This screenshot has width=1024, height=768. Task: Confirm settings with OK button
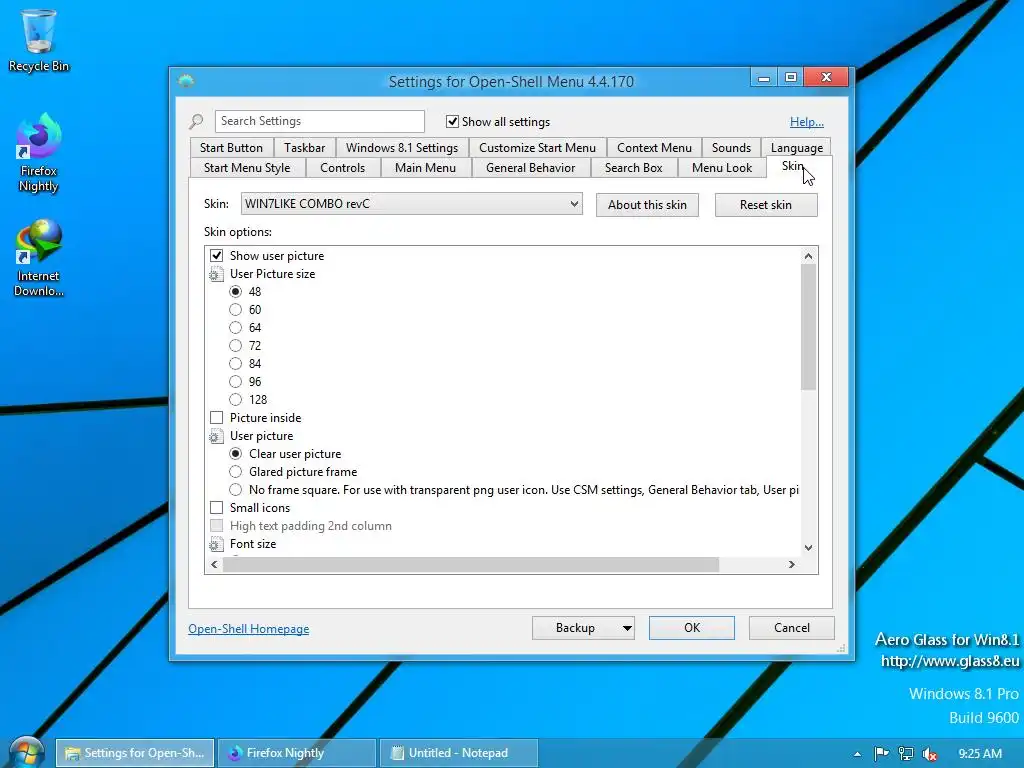click(x=692, y=628)
